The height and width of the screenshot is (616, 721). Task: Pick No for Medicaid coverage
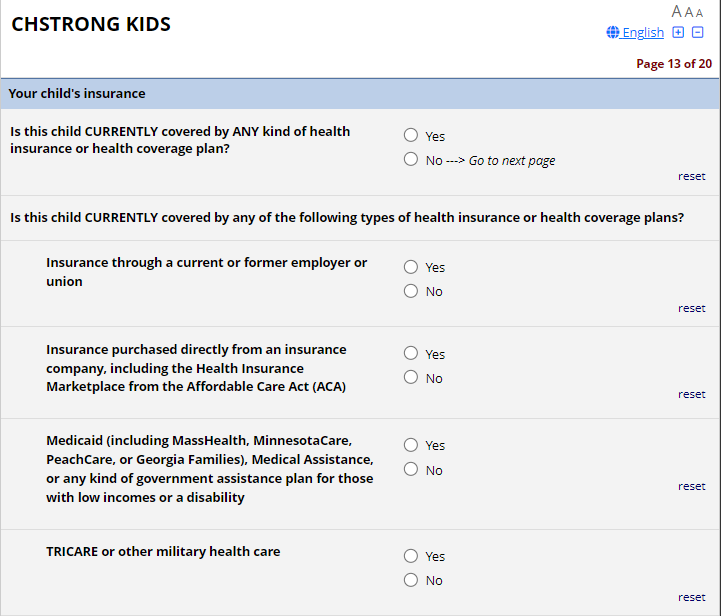(x=411, y=470)
